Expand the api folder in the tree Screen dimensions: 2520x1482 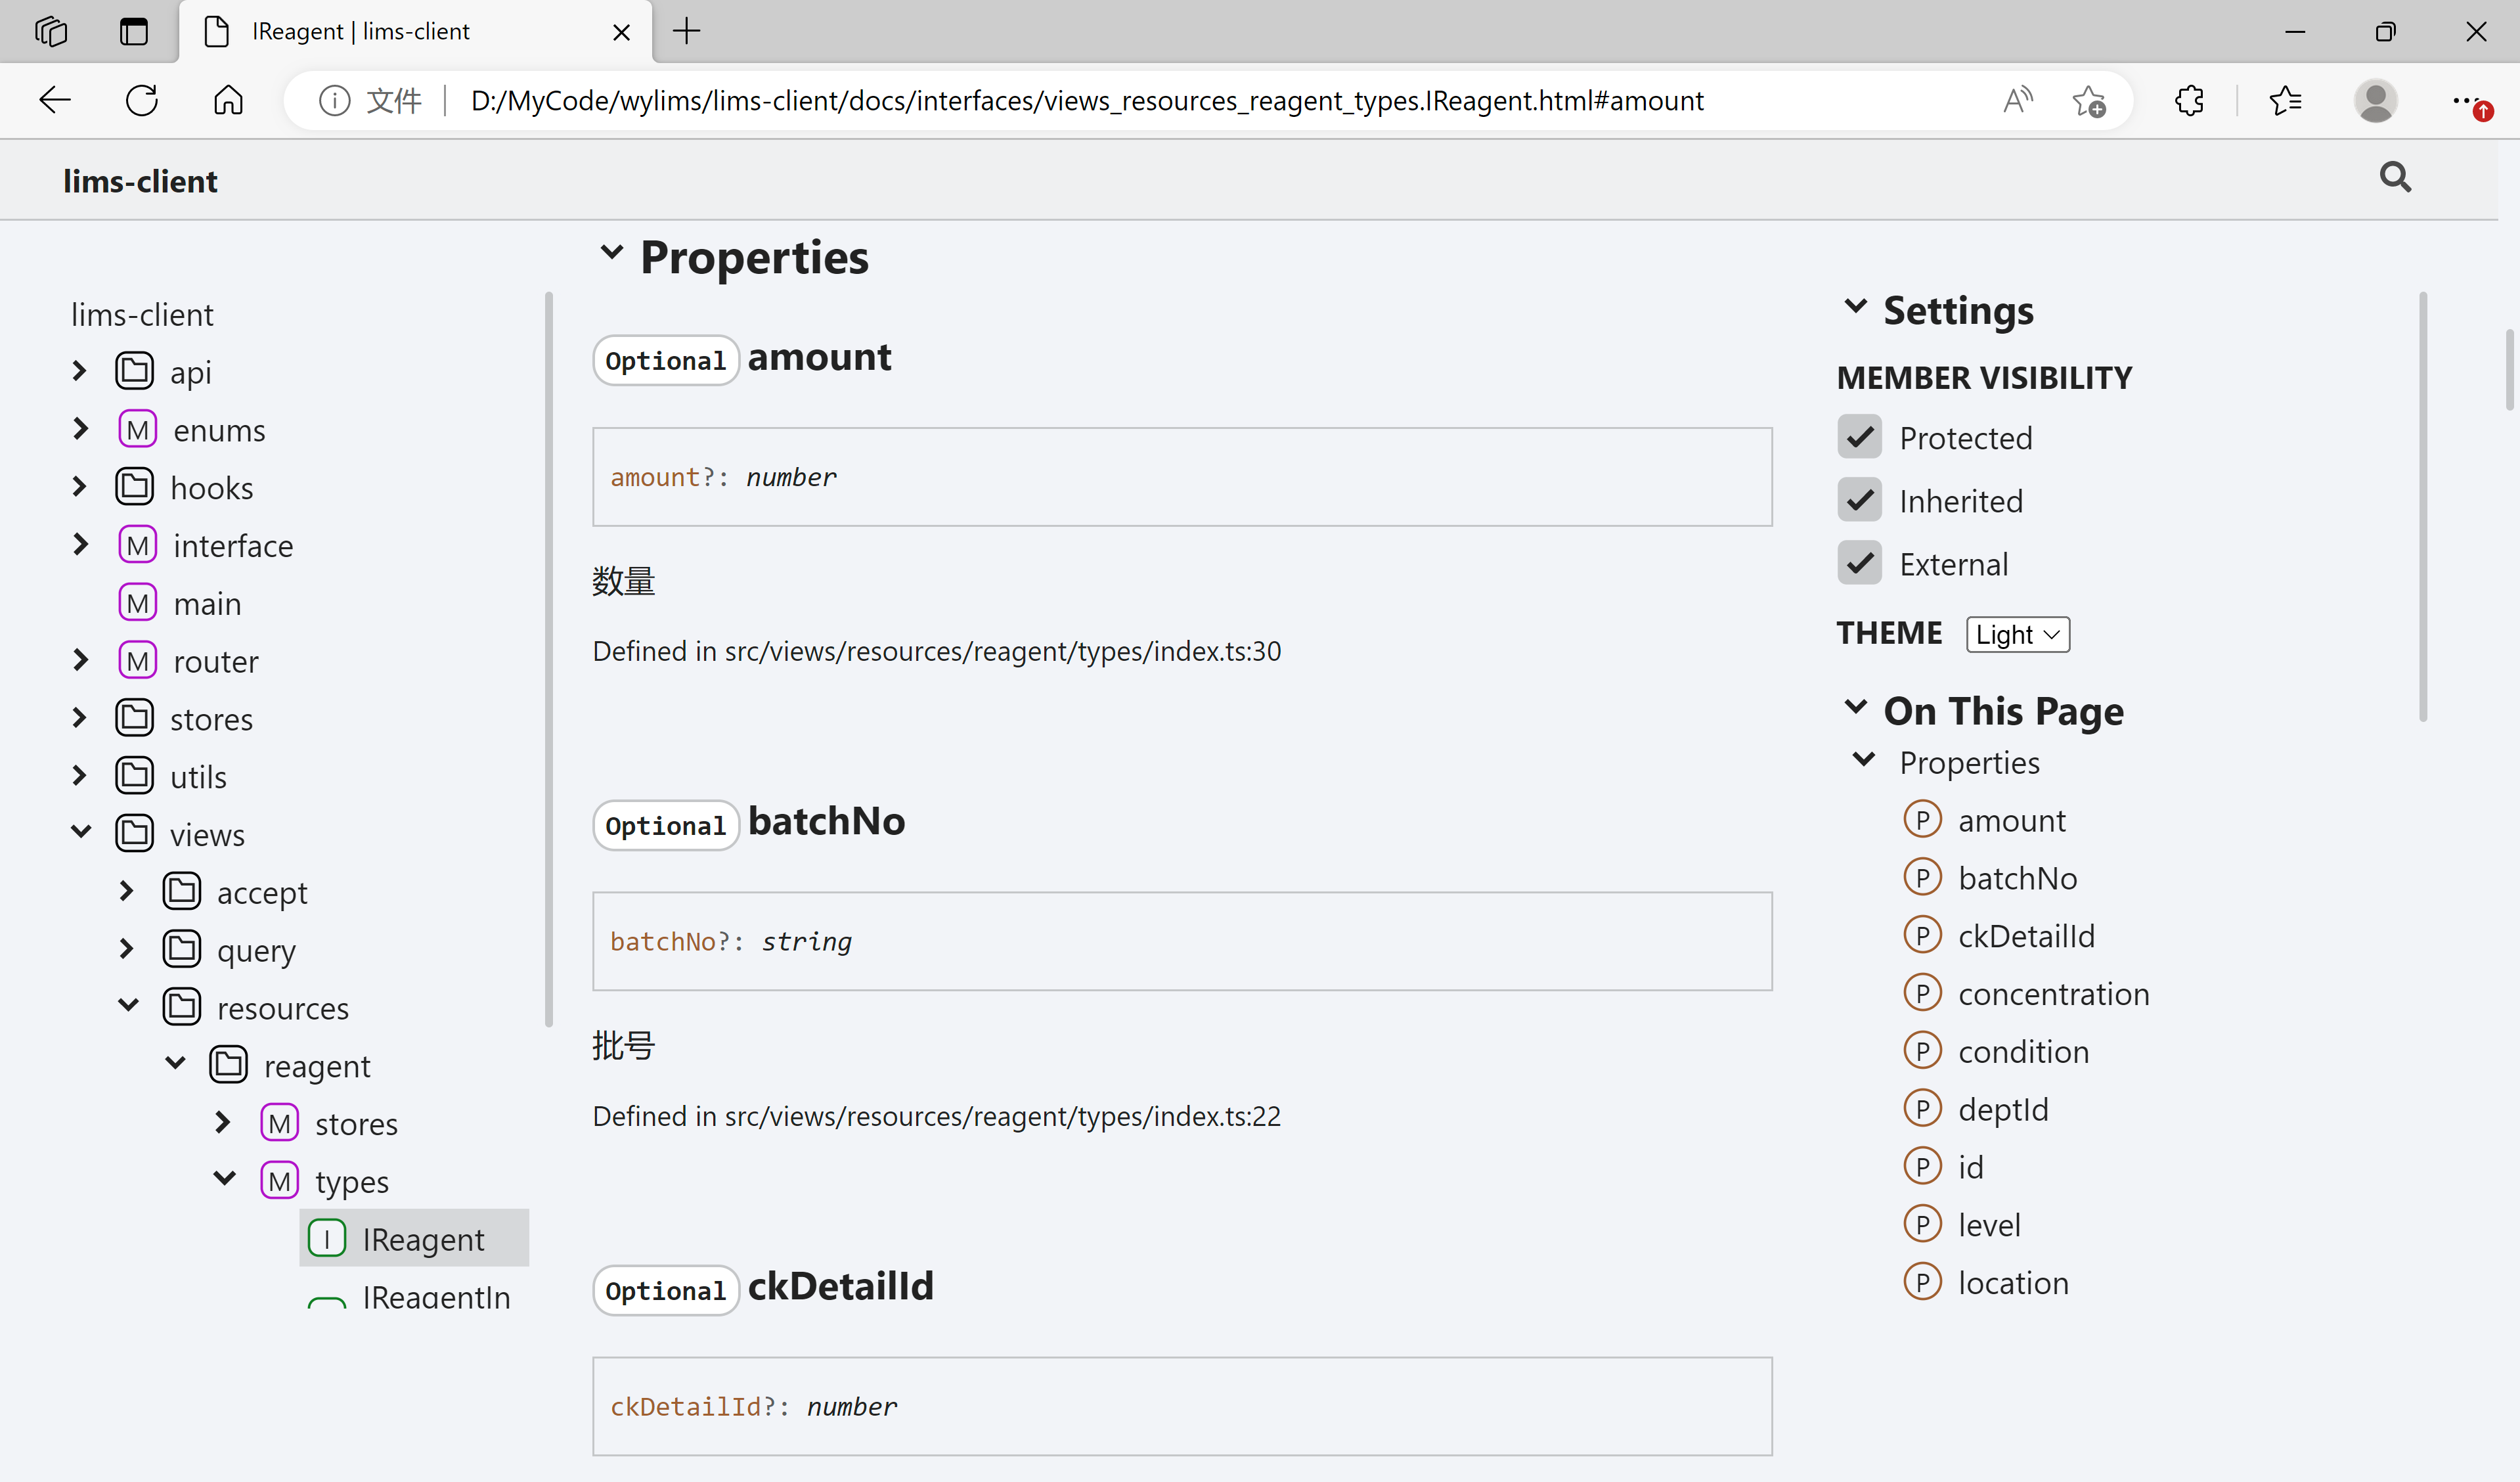click(x=80, y=372)
